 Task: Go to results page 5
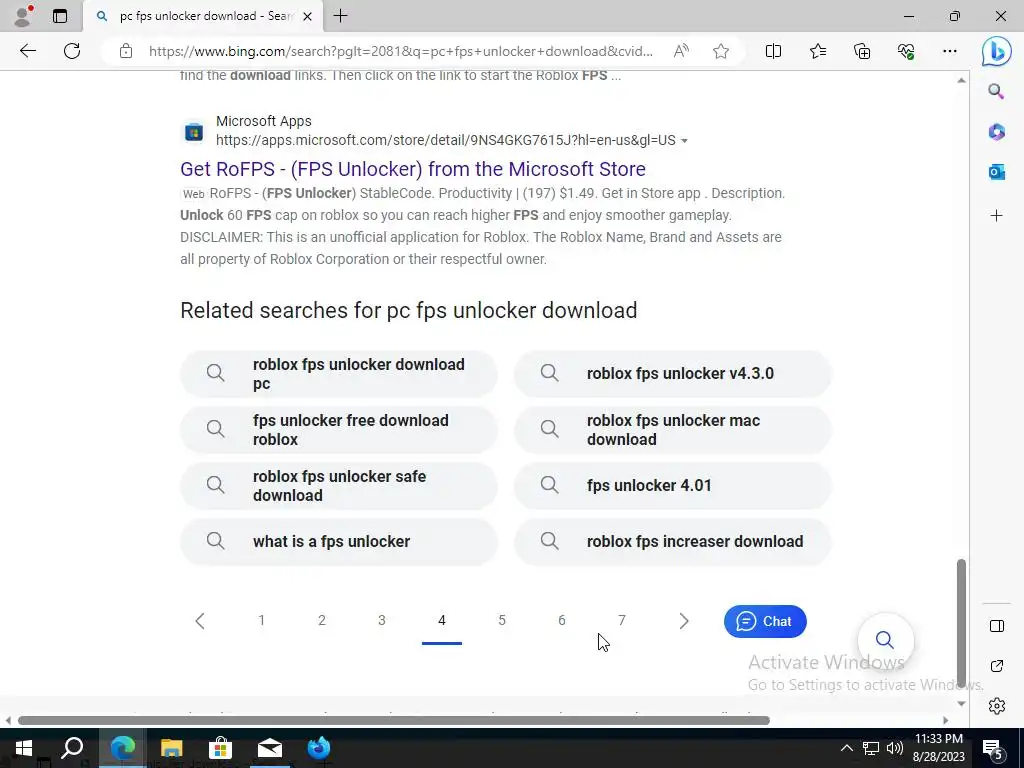502,620
